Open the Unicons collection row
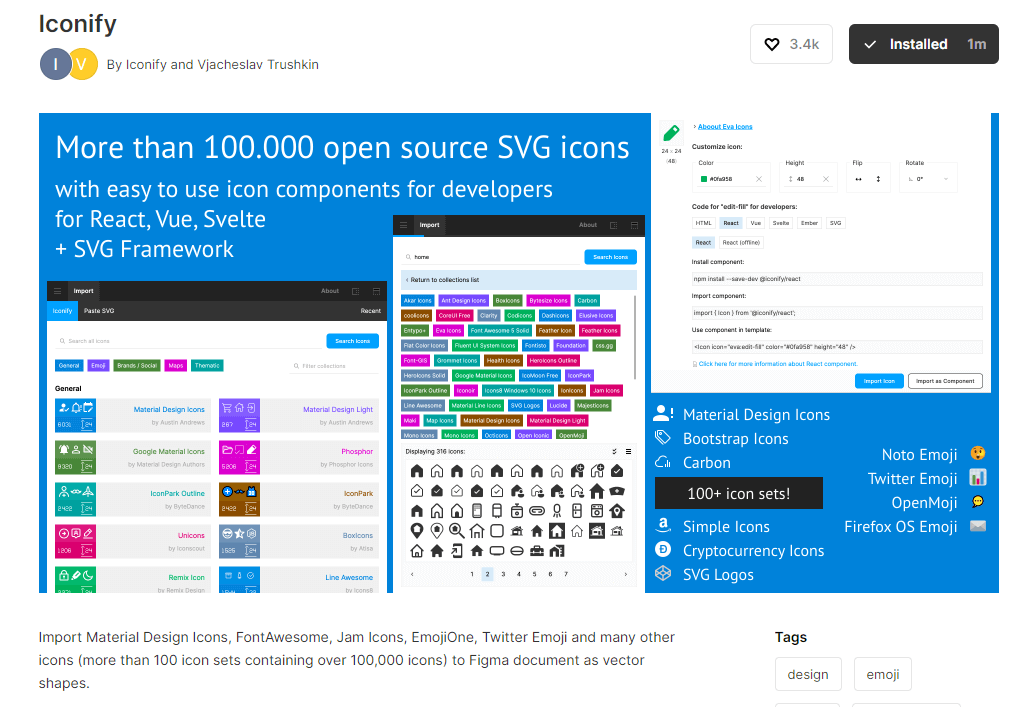Screen dimensions: 1029x707 coord(133,542)
